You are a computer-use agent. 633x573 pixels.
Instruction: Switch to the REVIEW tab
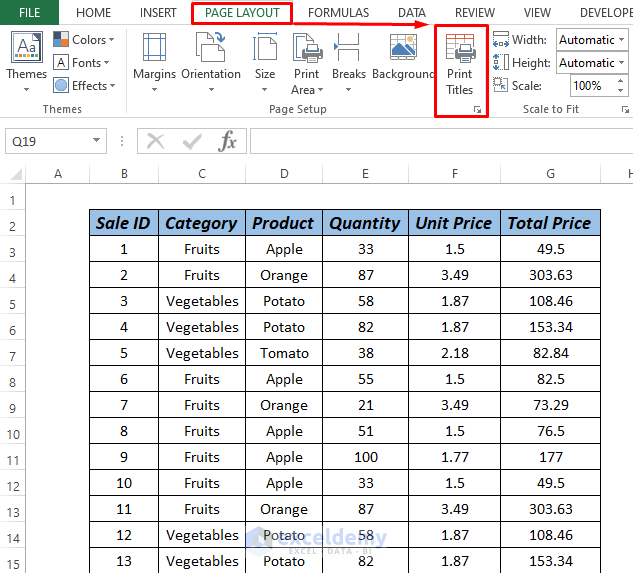tap(475, 13)
